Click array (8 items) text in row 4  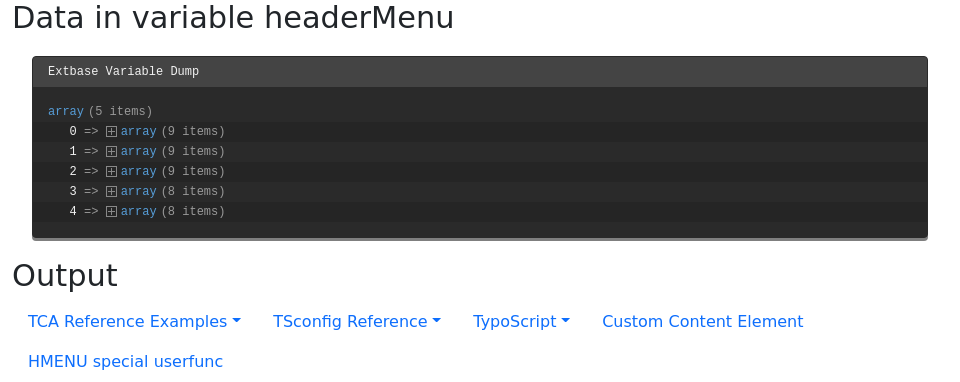point(173,211)
